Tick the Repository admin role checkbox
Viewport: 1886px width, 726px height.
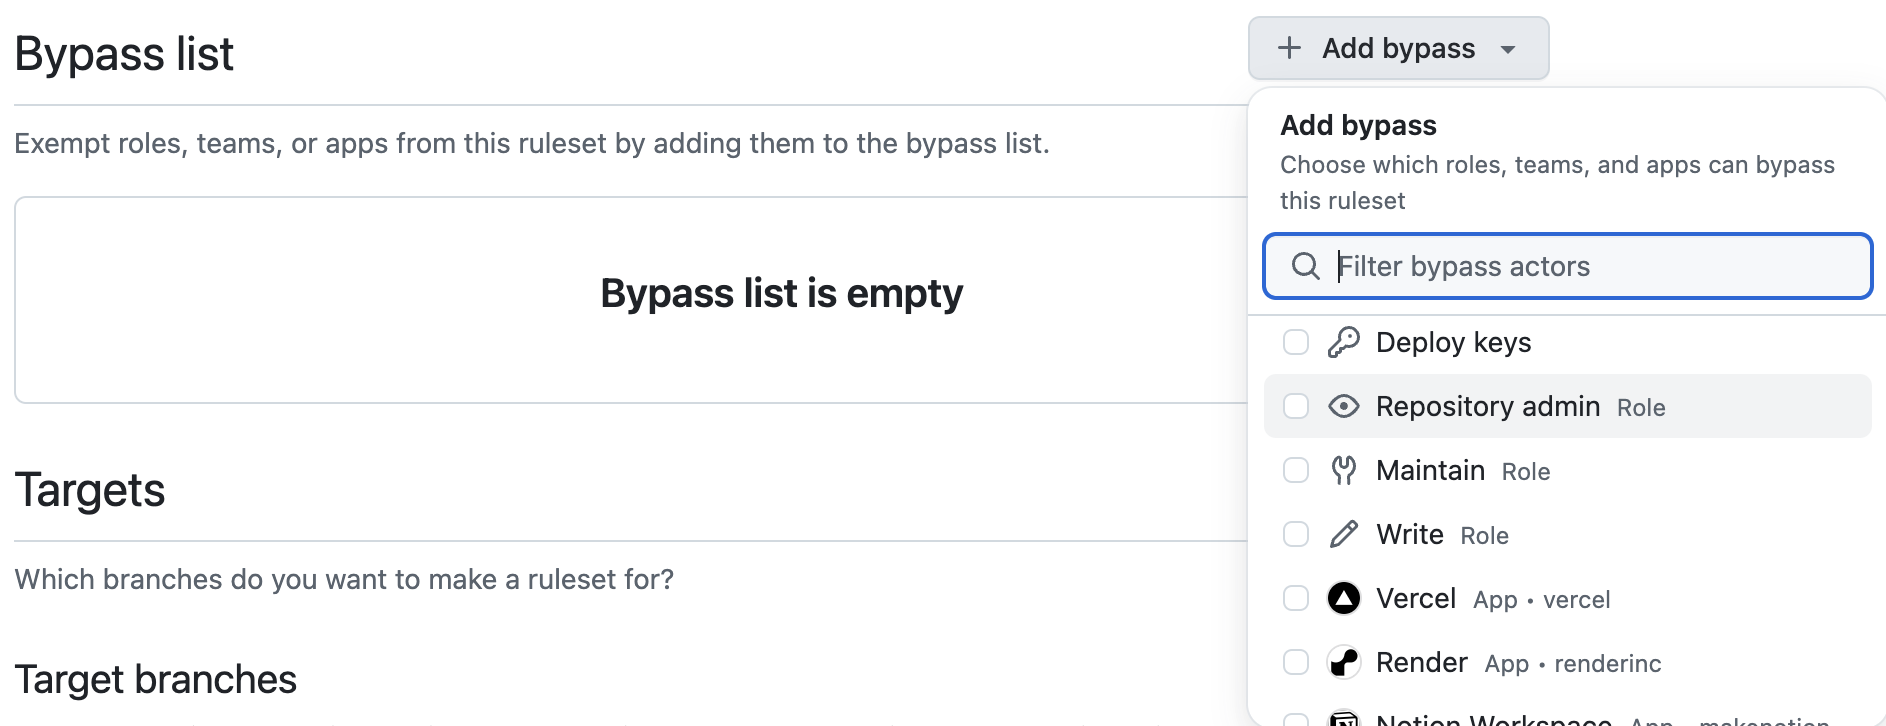pyautogui.click(x=1296, y=406)
